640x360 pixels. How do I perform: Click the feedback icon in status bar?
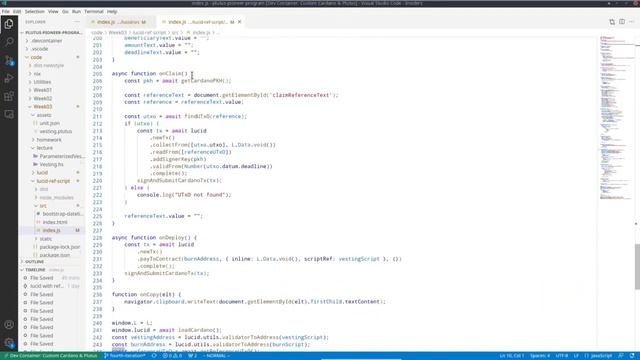pos(621,356)
